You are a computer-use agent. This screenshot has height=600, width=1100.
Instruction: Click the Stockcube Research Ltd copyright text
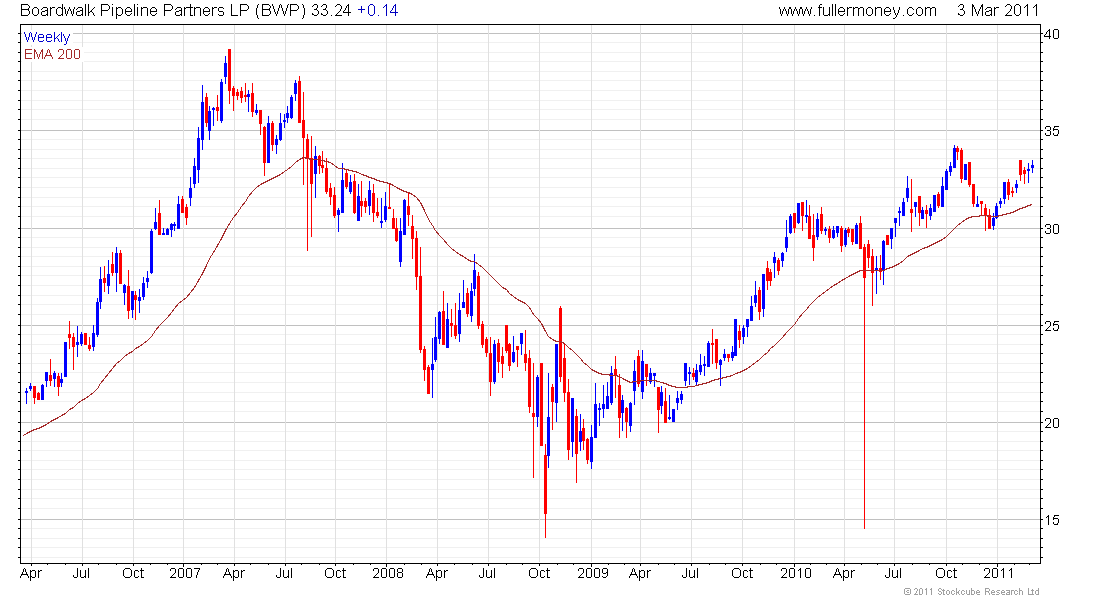(971, 592)
